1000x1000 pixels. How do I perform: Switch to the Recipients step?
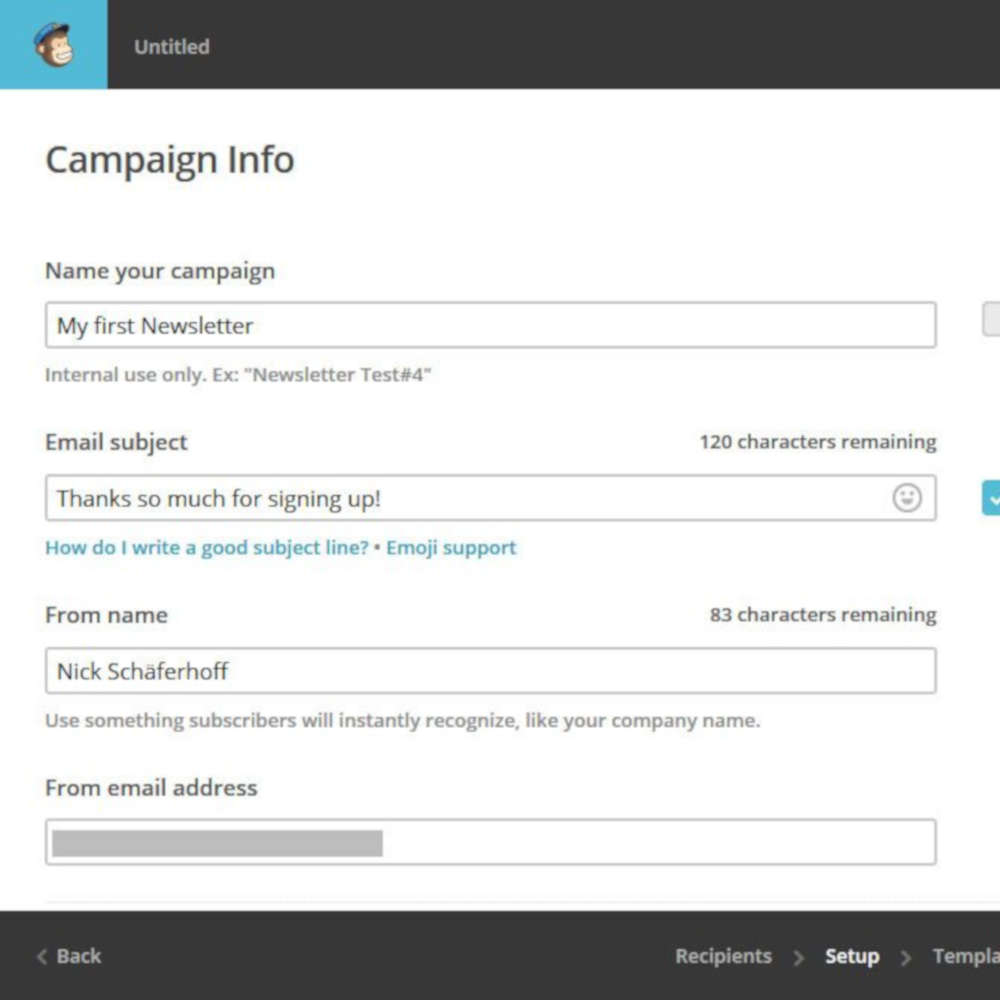(723, 956)
